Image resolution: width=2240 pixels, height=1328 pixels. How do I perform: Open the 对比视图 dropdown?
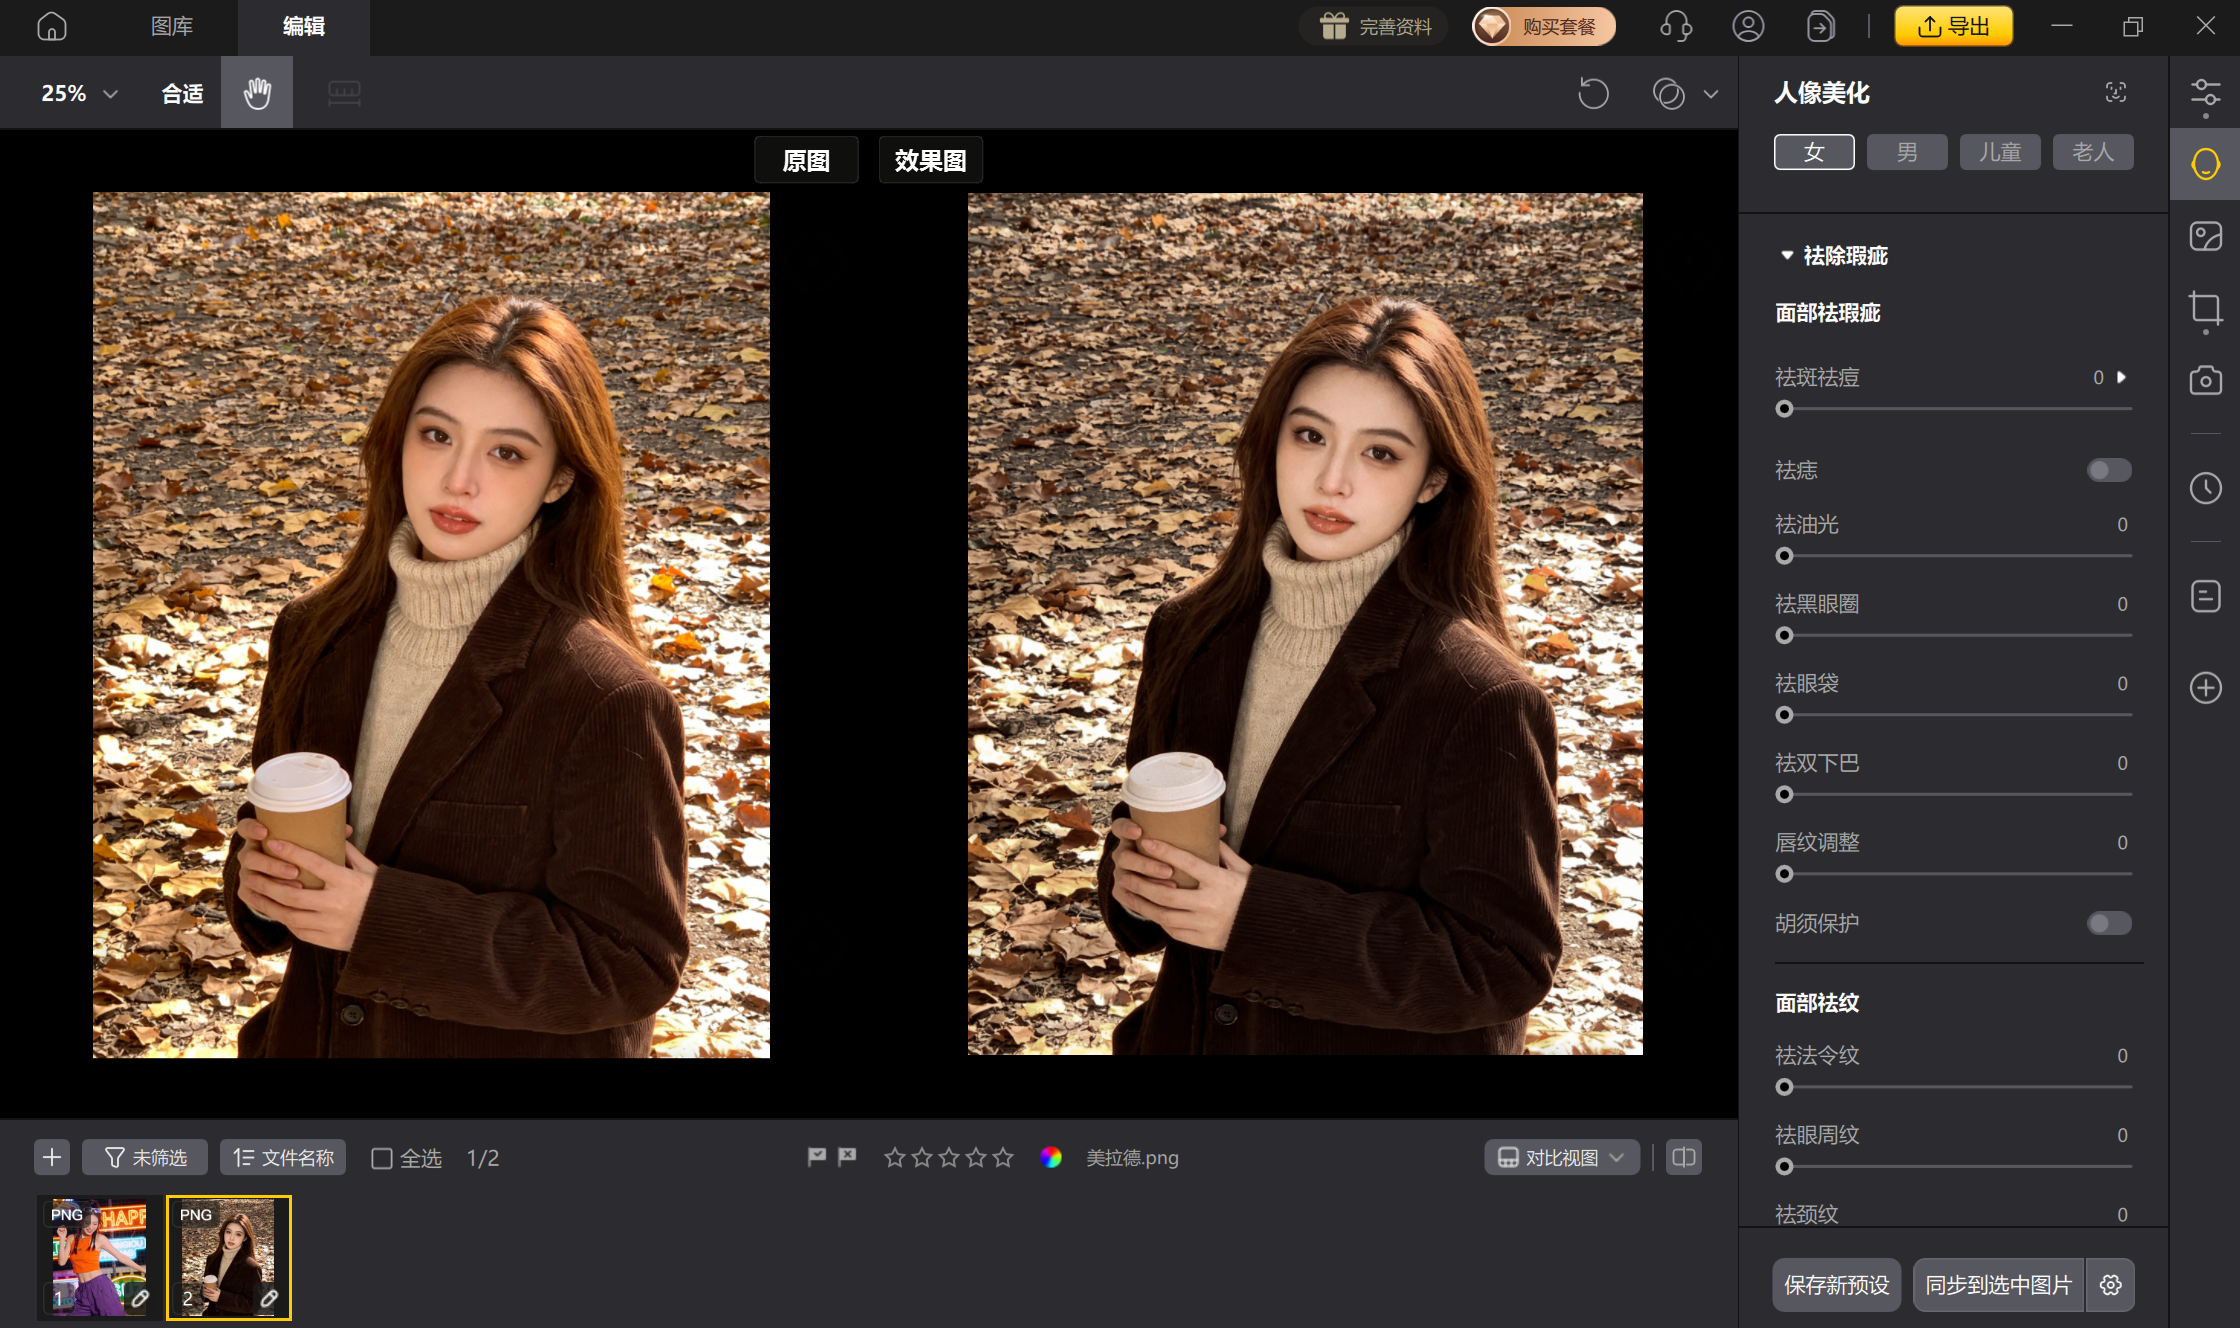tap(1561, 1157)
